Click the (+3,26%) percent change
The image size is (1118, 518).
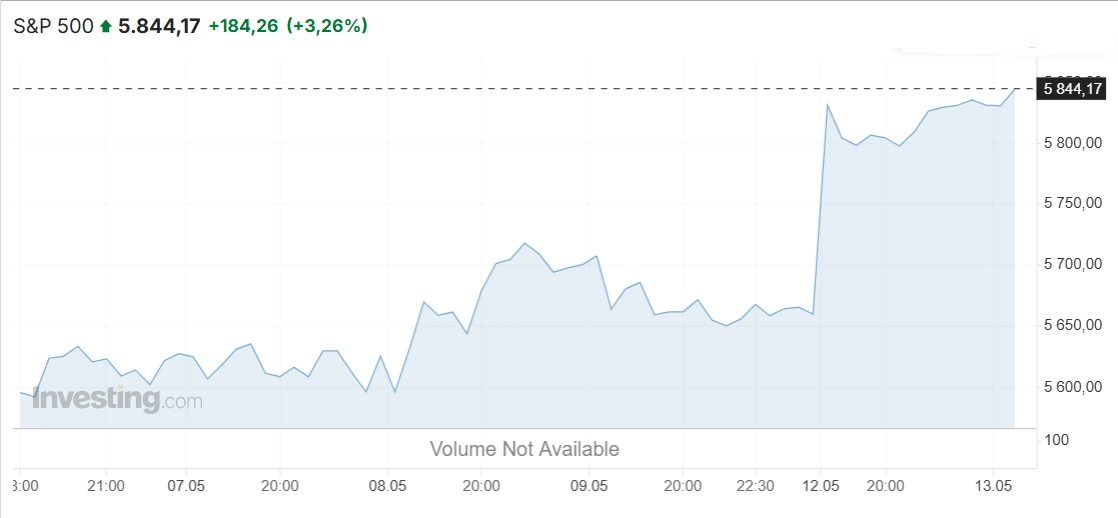pyautogui.click(x=327, y=26)
